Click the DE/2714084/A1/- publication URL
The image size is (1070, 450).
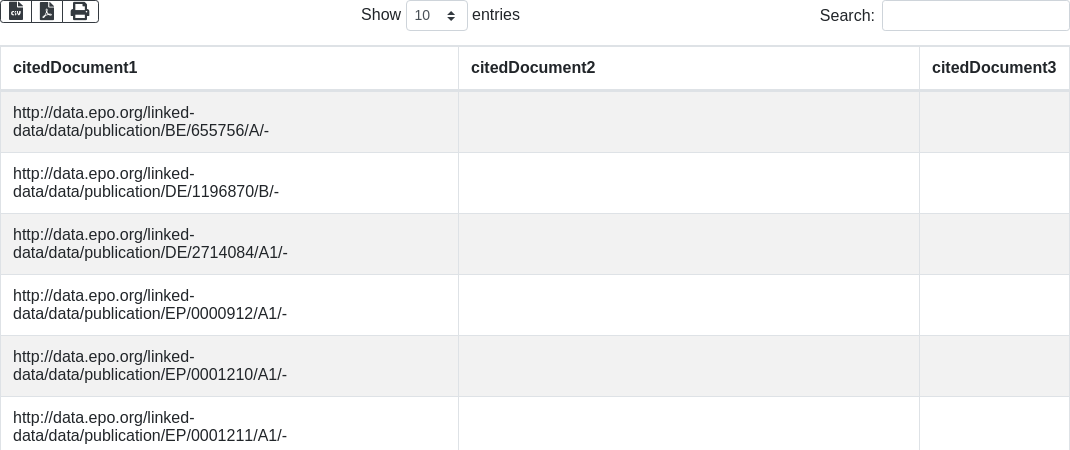150,244
